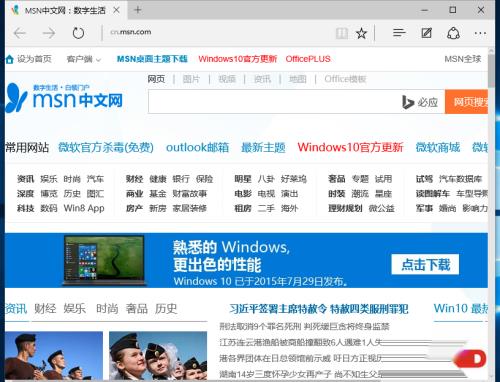Click the red floating D badge icon
Viewport: 500px width, 382px height.
click(471, 358)
